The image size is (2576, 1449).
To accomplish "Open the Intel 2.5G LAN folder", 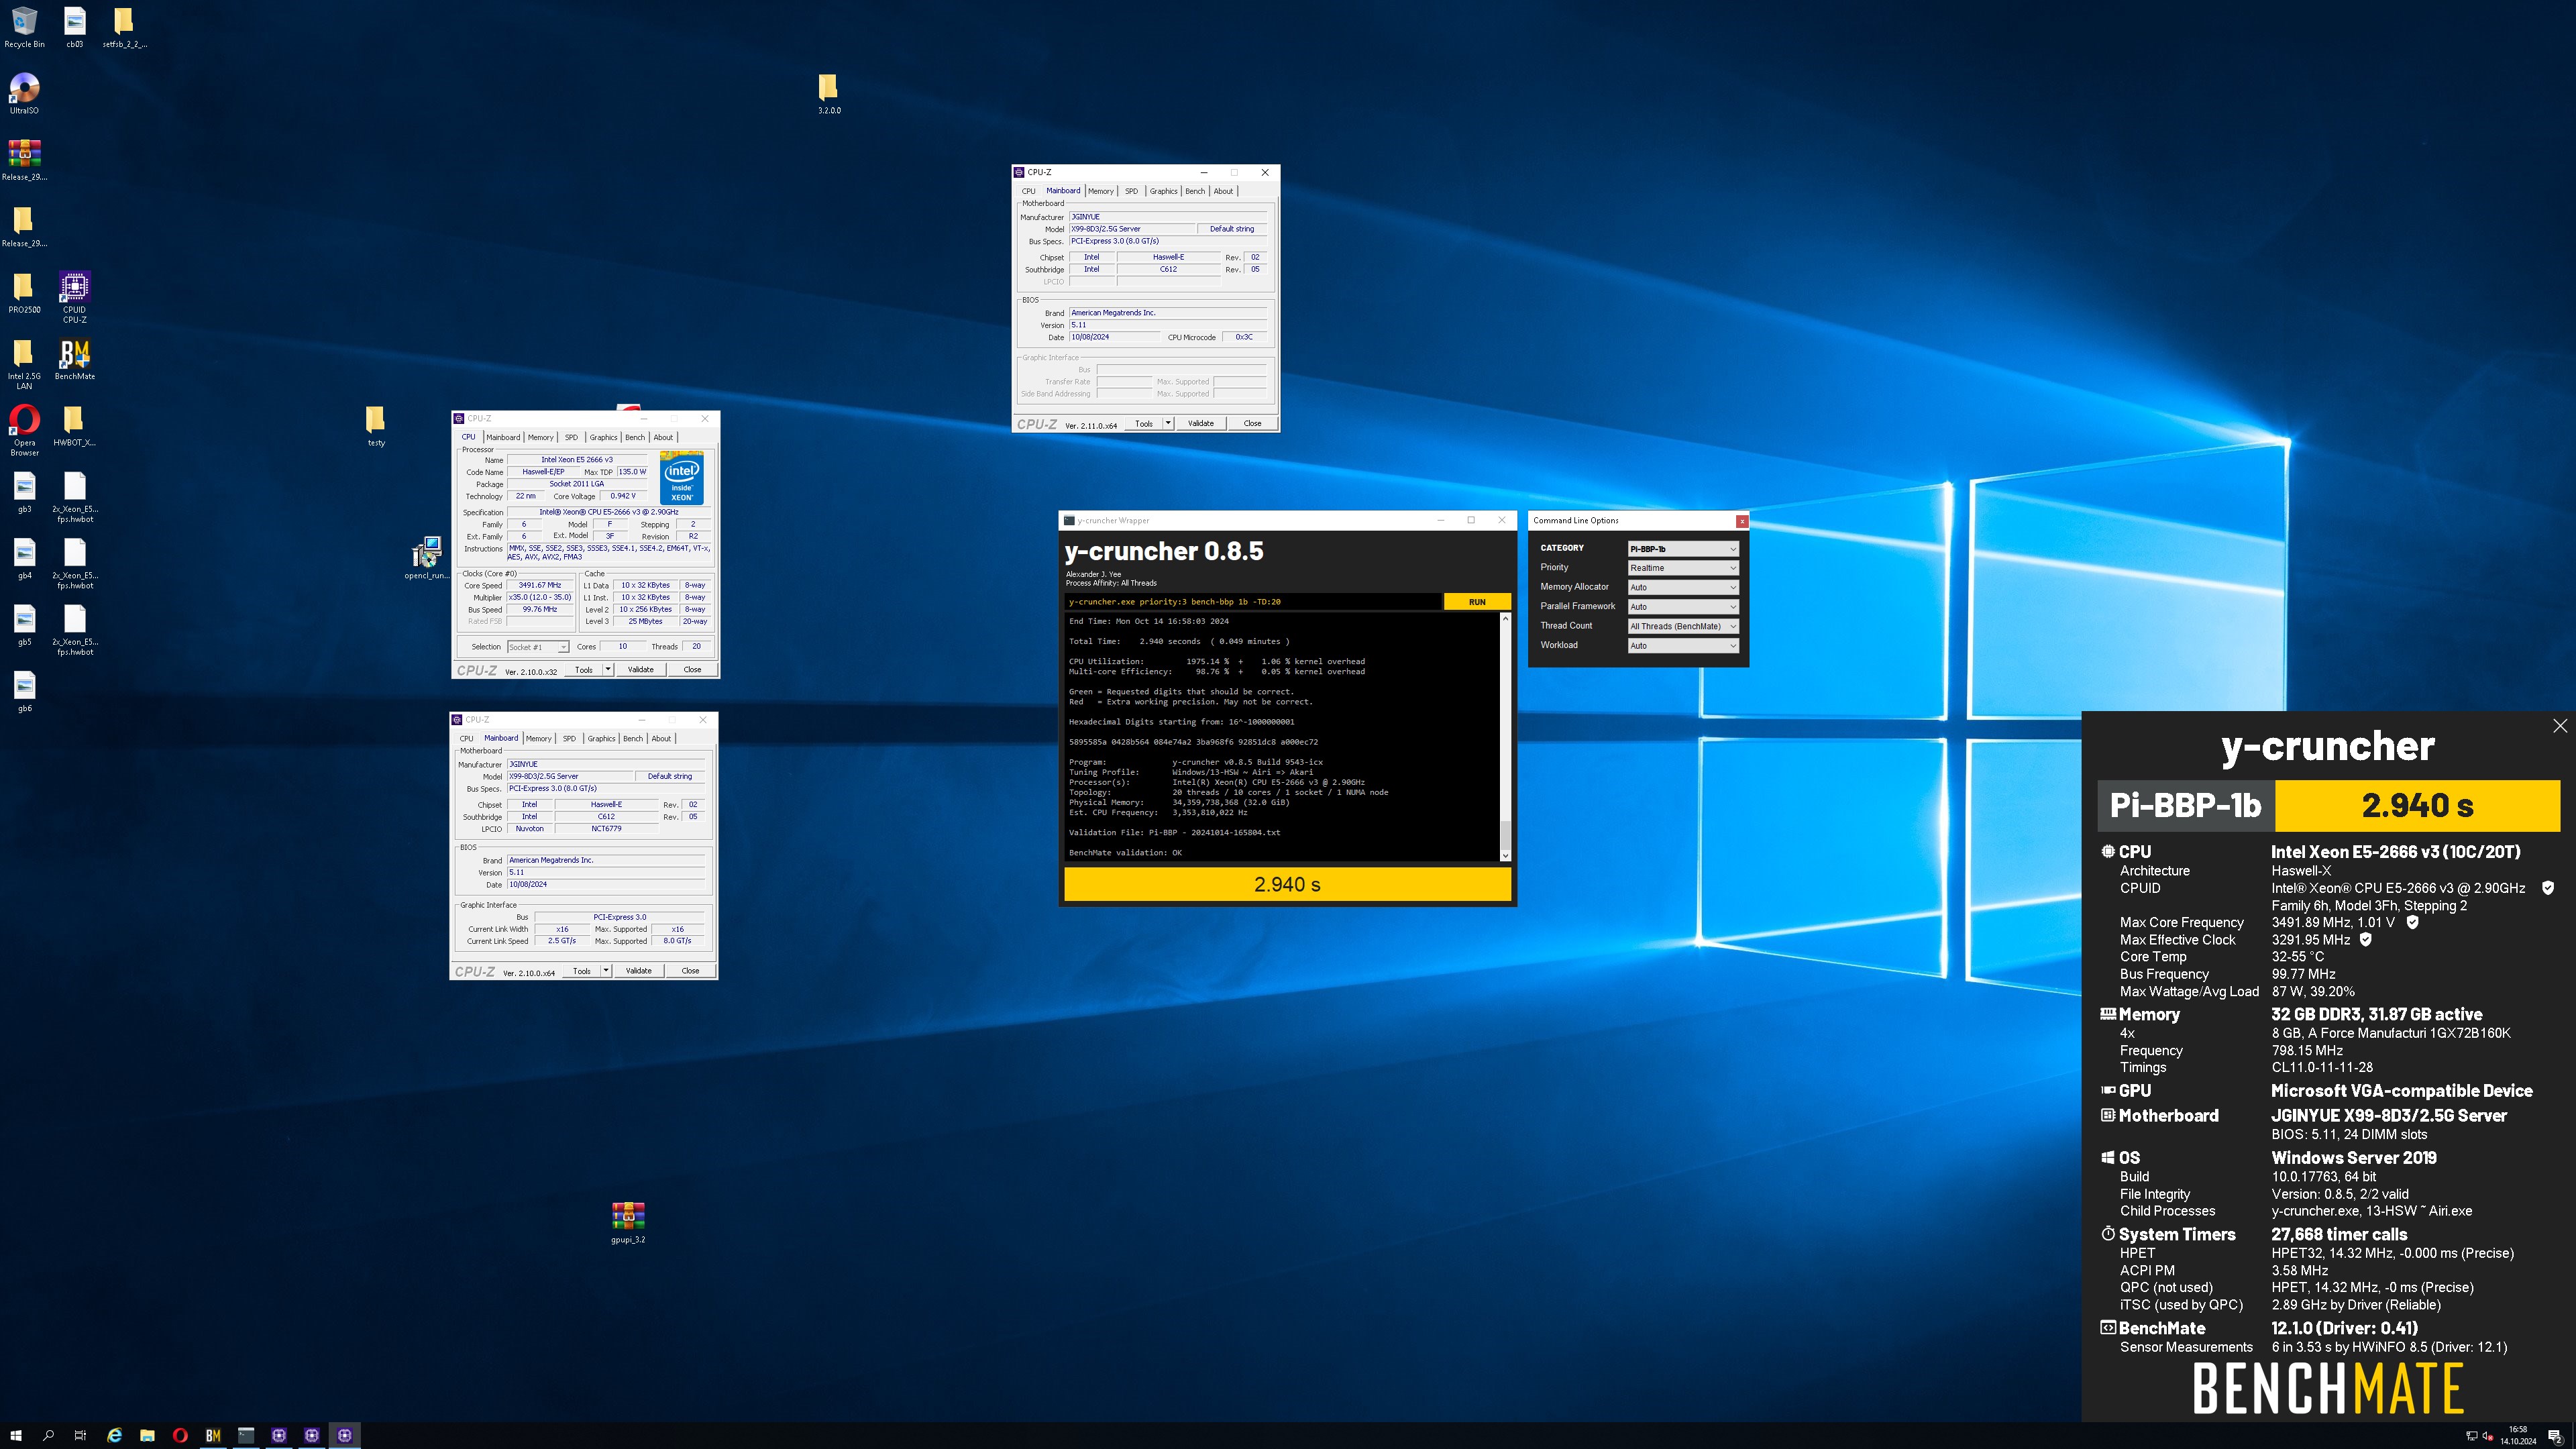I will 24,364.
